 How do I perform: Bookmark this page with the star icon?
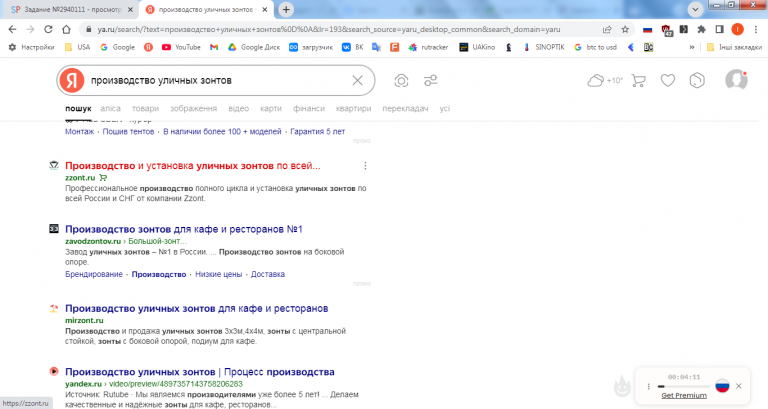click(625, 29)
